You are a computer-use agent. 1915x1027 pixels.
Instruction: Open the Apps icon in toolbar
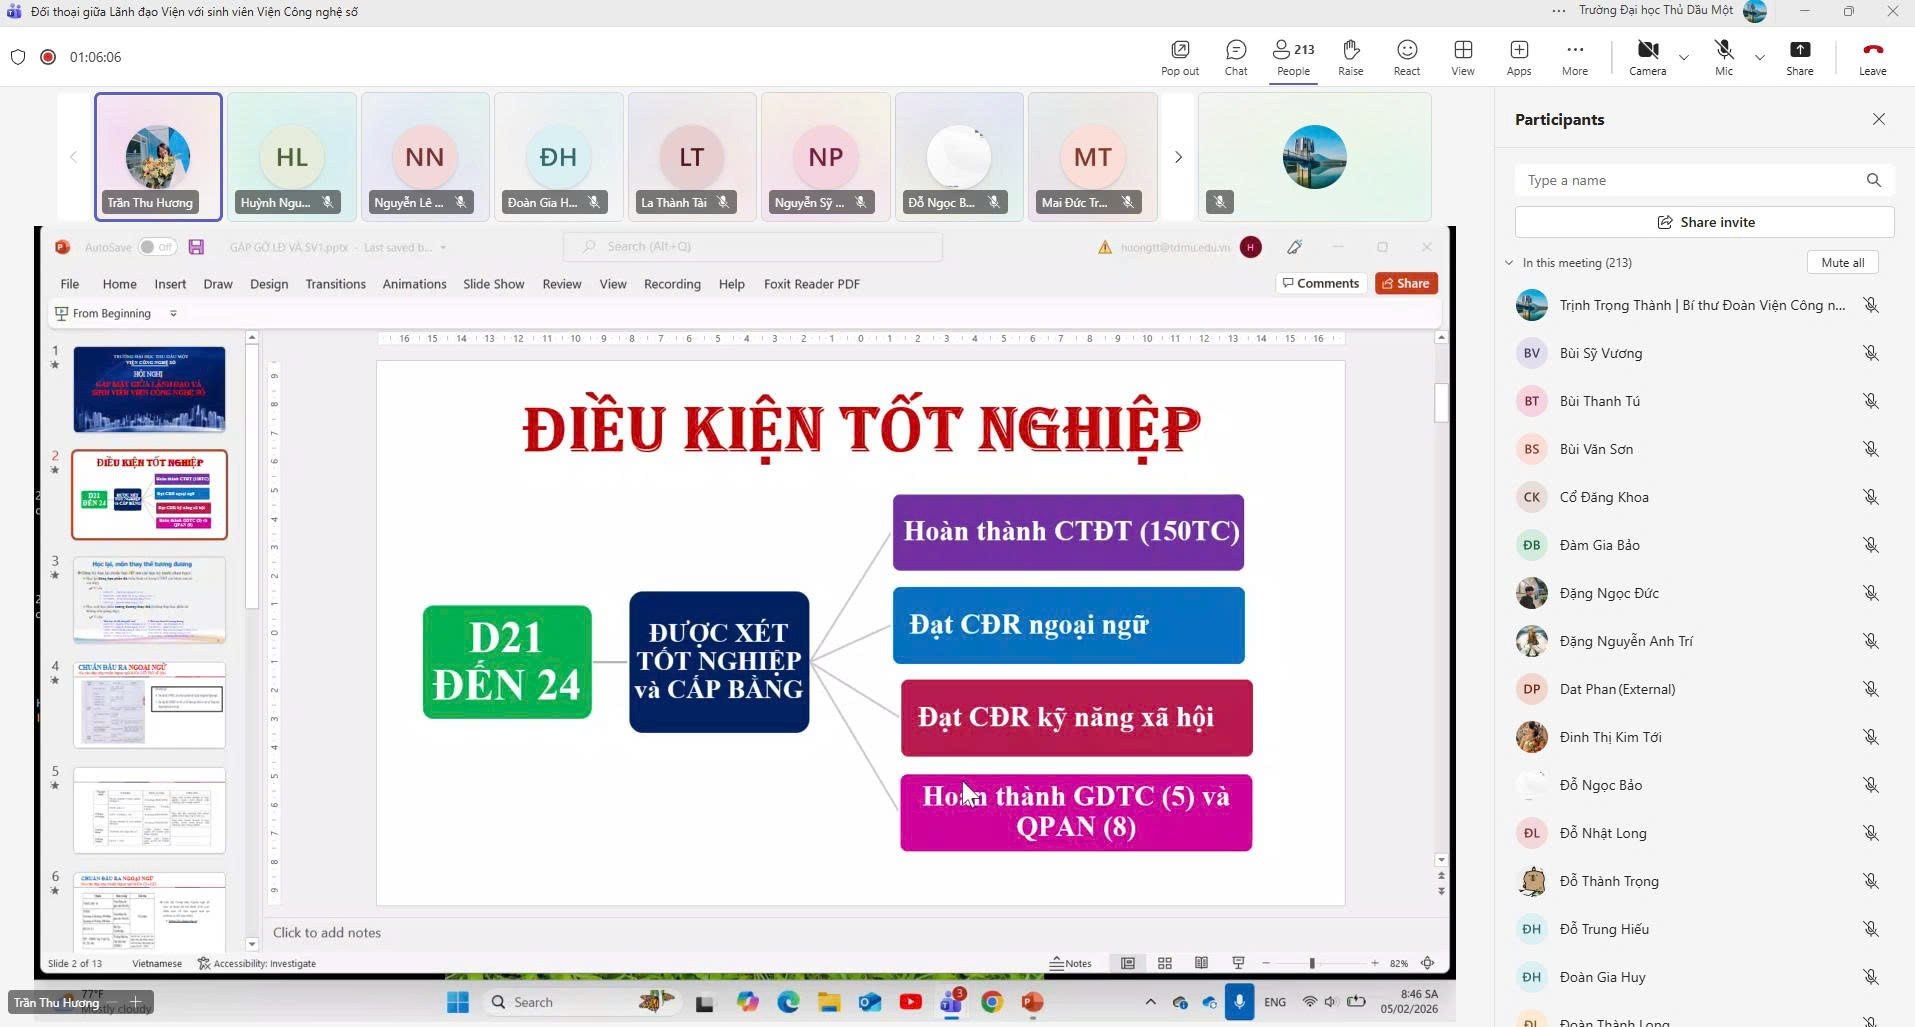click(1518, 57)
